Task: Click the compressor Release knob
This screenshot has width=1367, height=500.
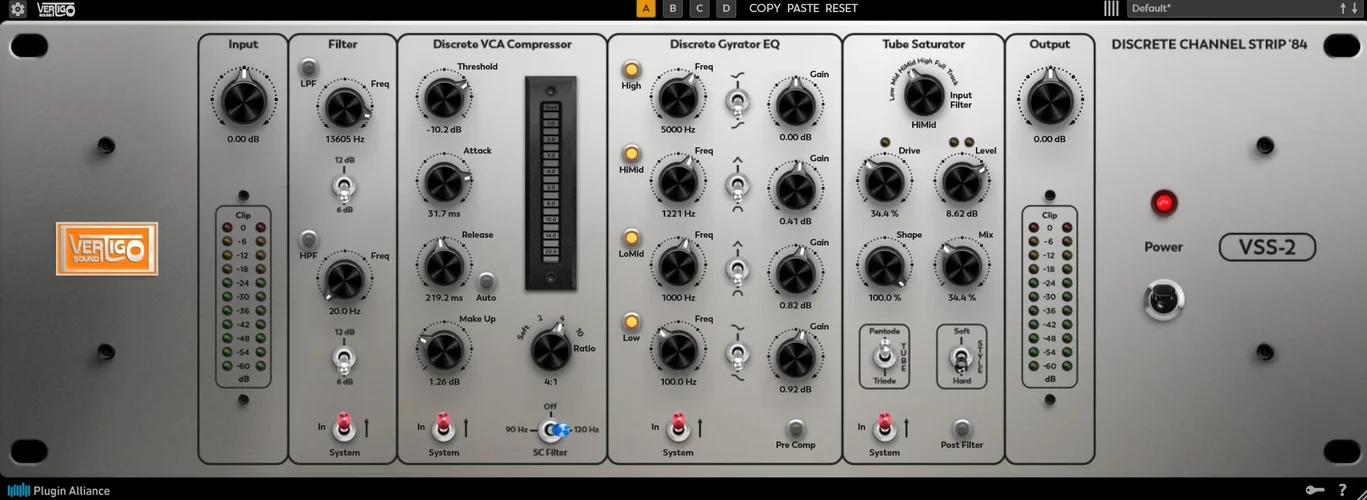Action: coord(443,265)
